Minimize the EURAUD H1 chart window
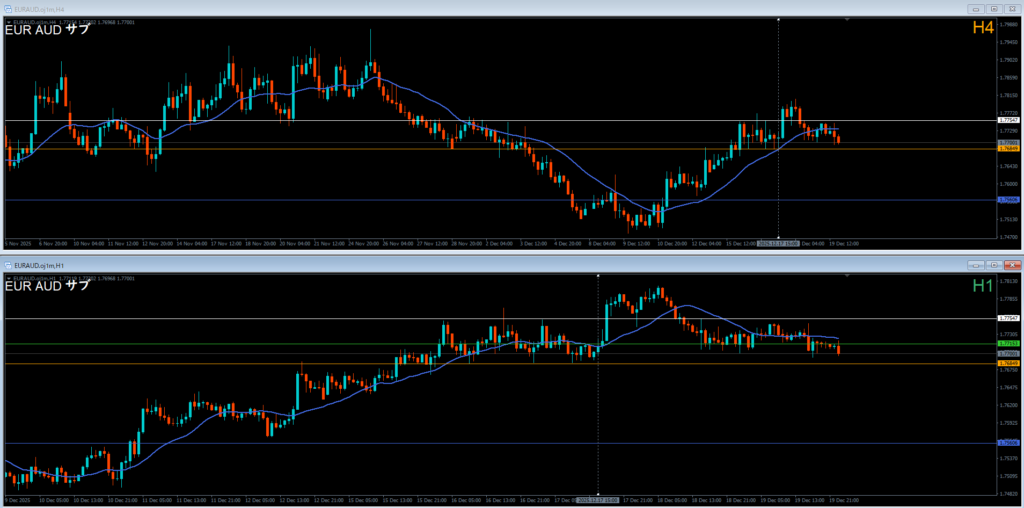Viewport: 1024px width, 508px height. click(x=976, y=264)
